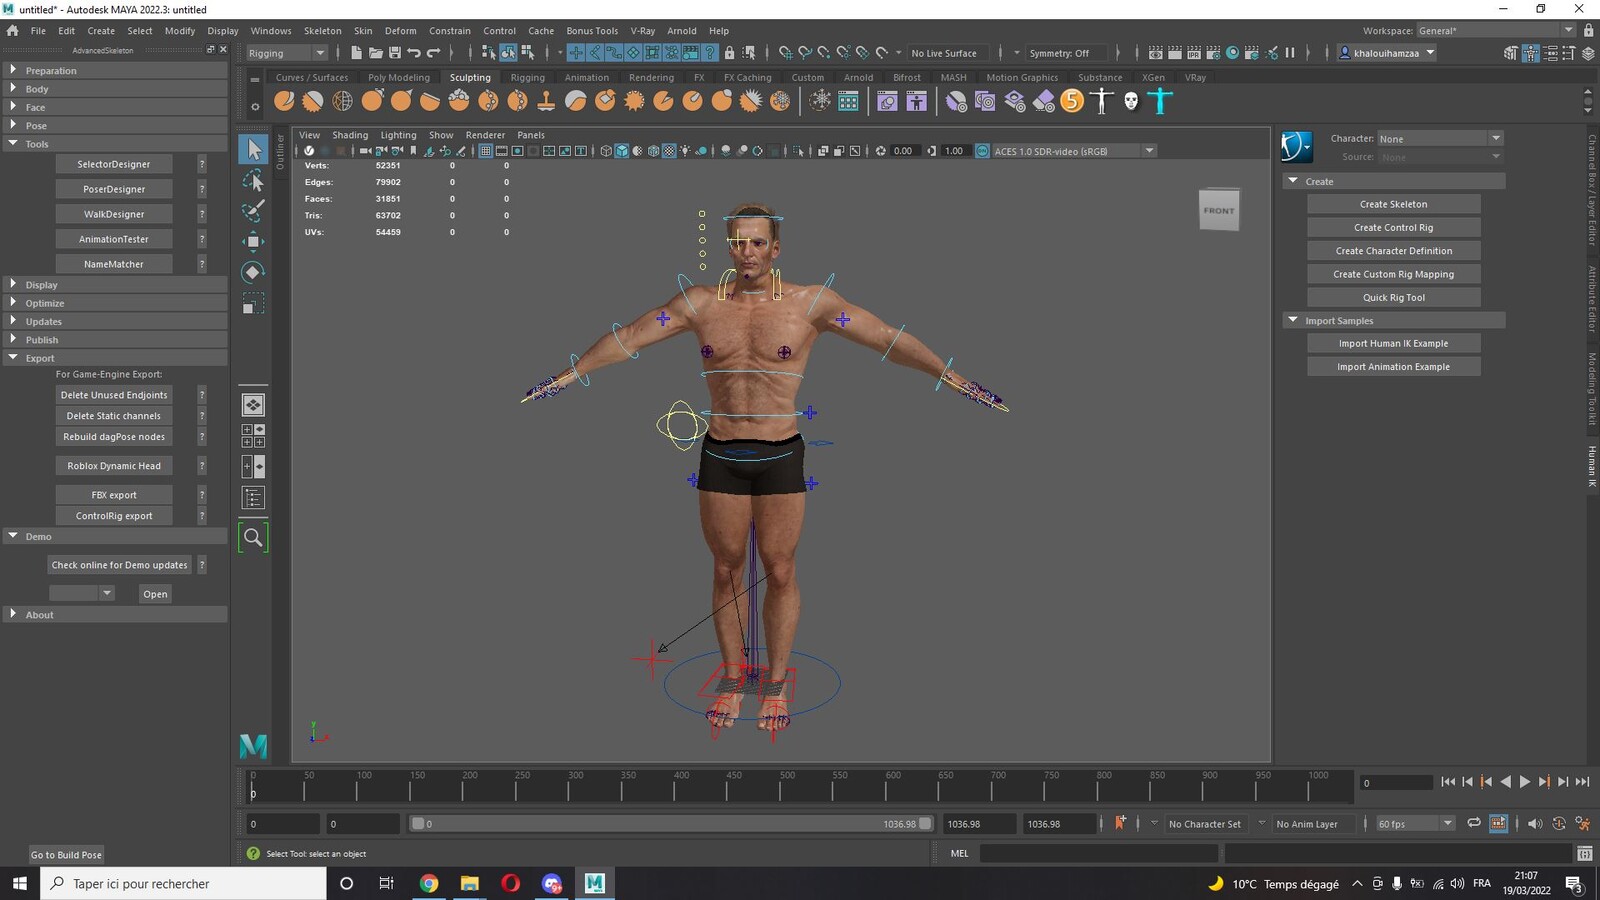Select the Sculpt brush on the shelf
Image resolution: width=1600 pixels, height=900 pixels.
point(284,101)
